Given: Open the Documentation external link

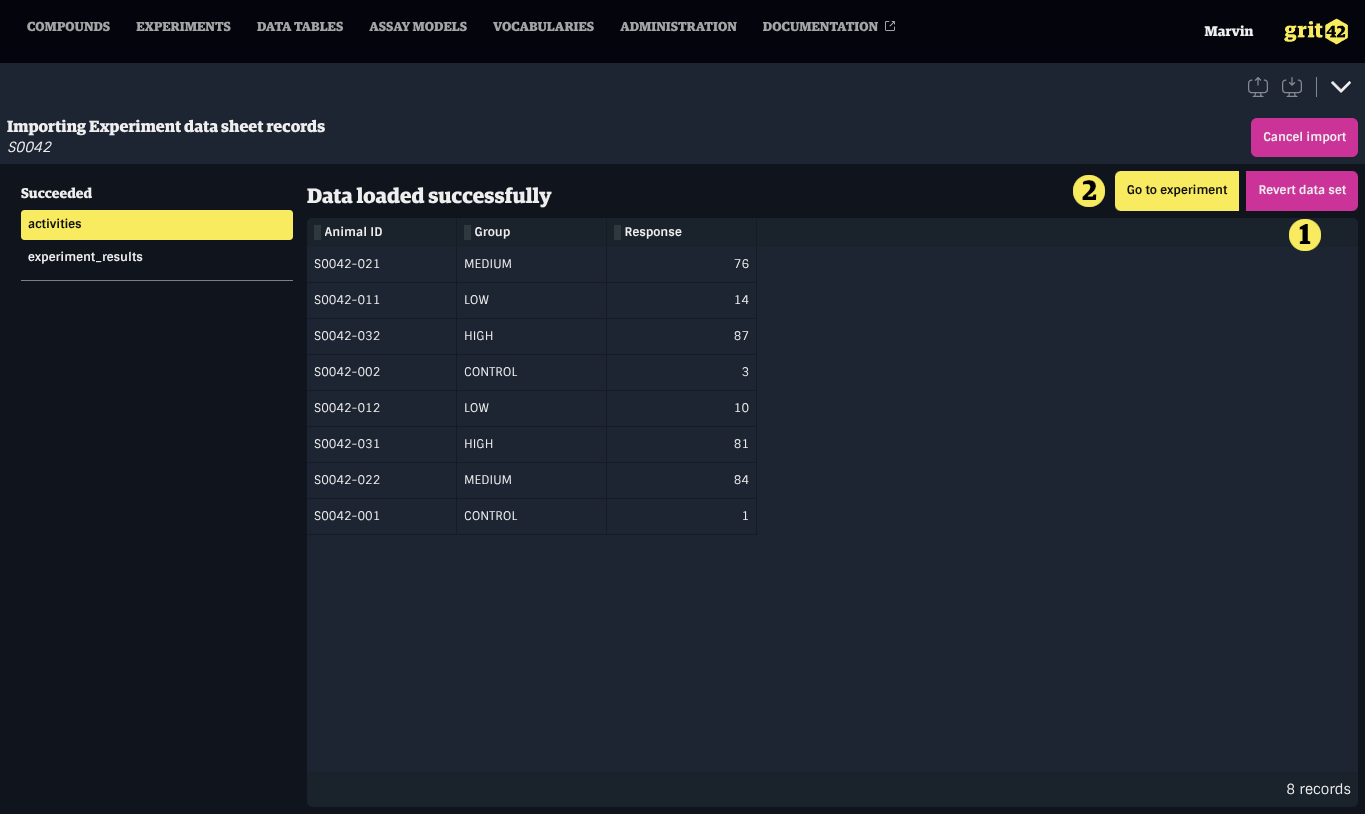Looking at the screenshot, I should tap(829, 27).
